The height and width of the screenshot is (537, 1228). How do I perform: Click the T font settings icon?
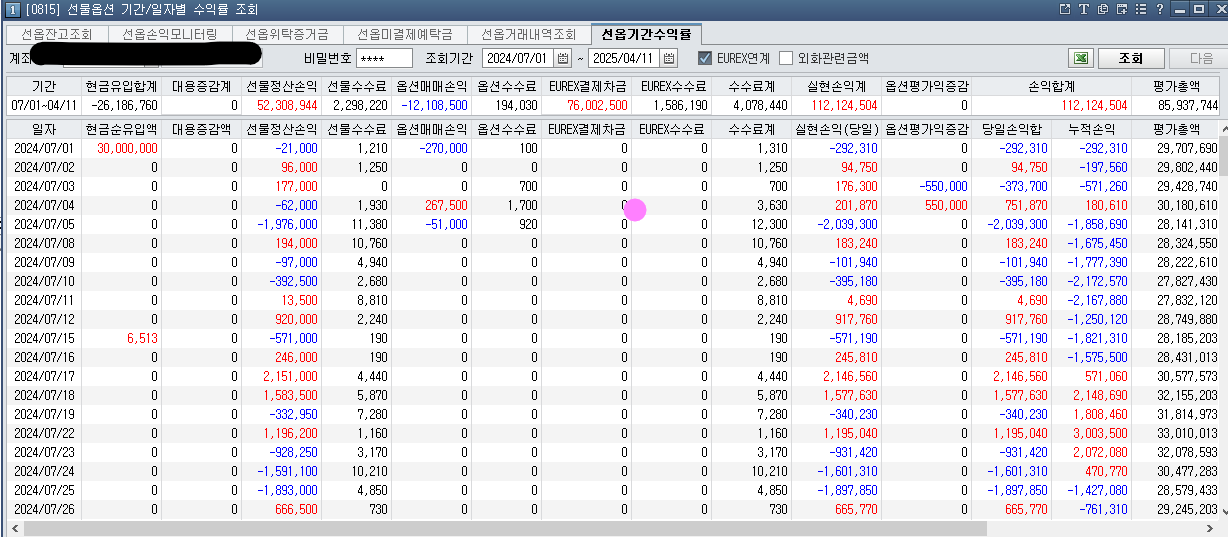coord(1083,9)
